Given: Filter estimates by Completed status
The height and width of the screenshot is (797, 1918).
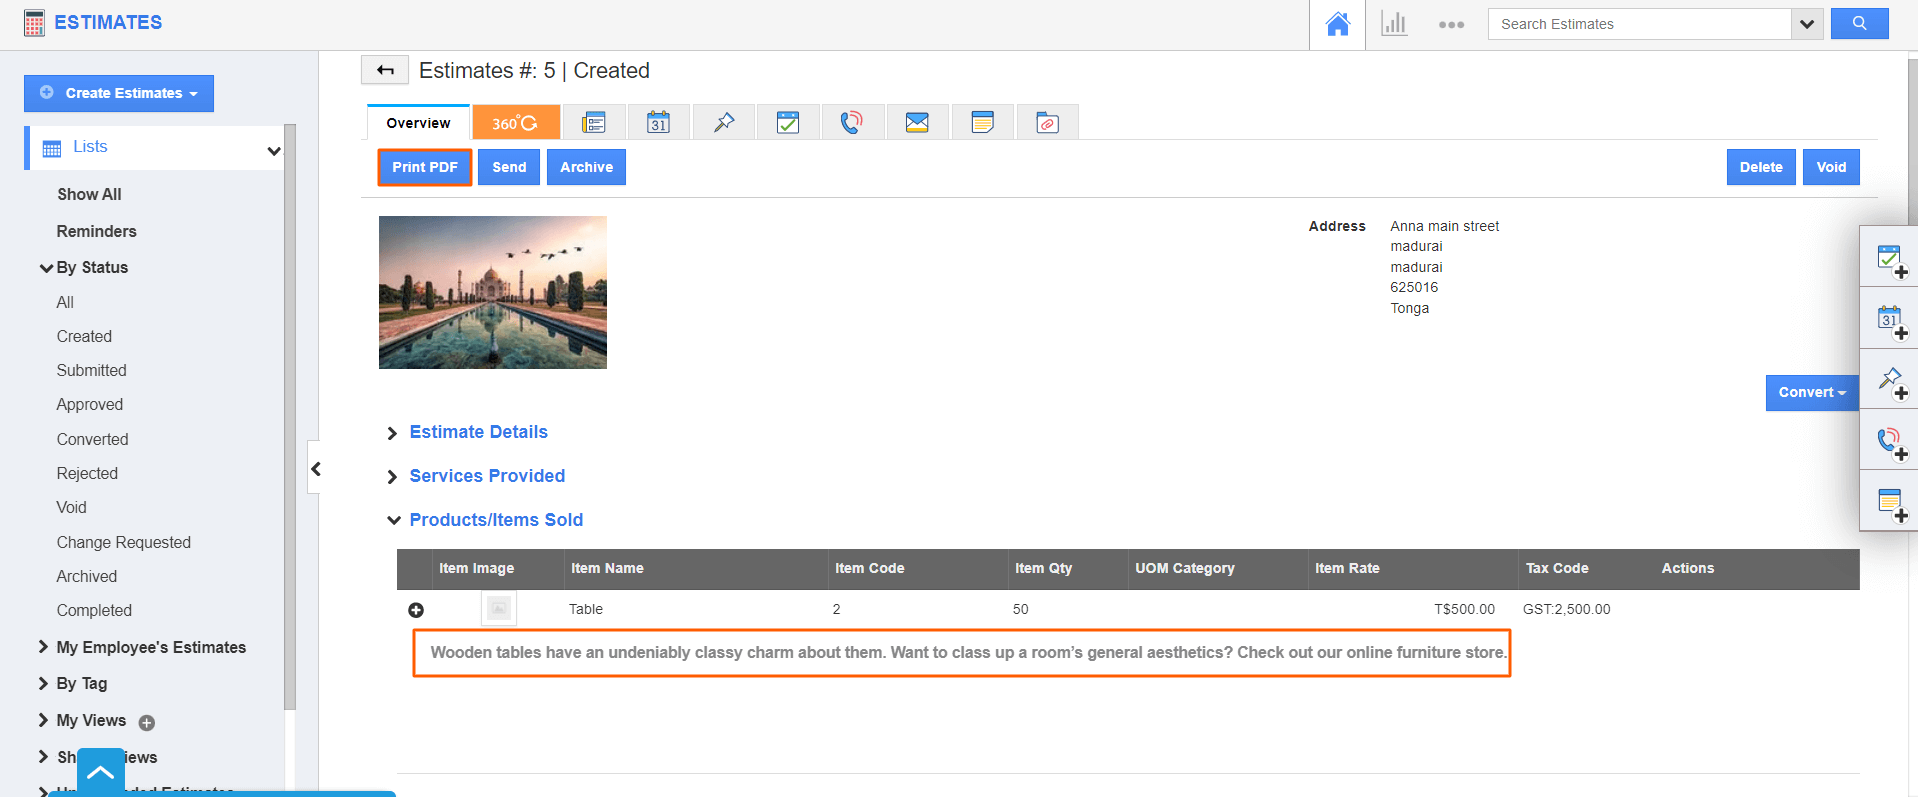Looking at the screenshot, I should [x=94, y=610].
